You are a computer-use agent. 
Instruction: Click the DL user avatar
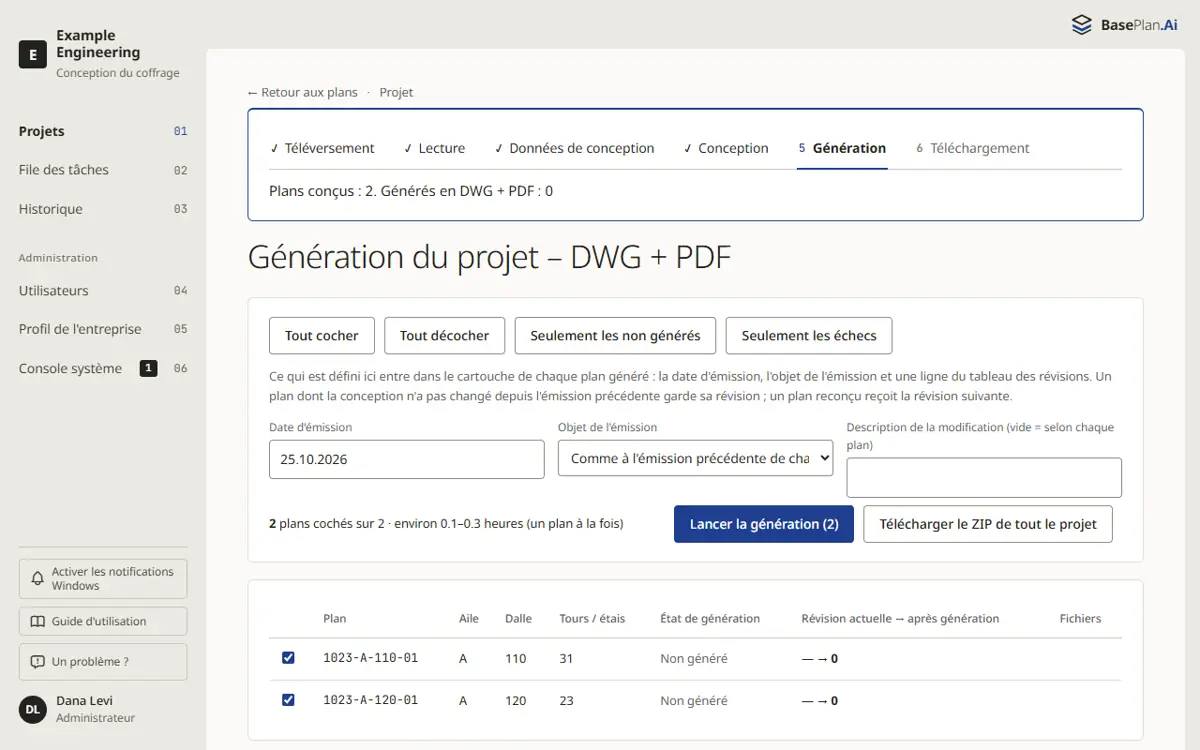click(x=33, y=709)
